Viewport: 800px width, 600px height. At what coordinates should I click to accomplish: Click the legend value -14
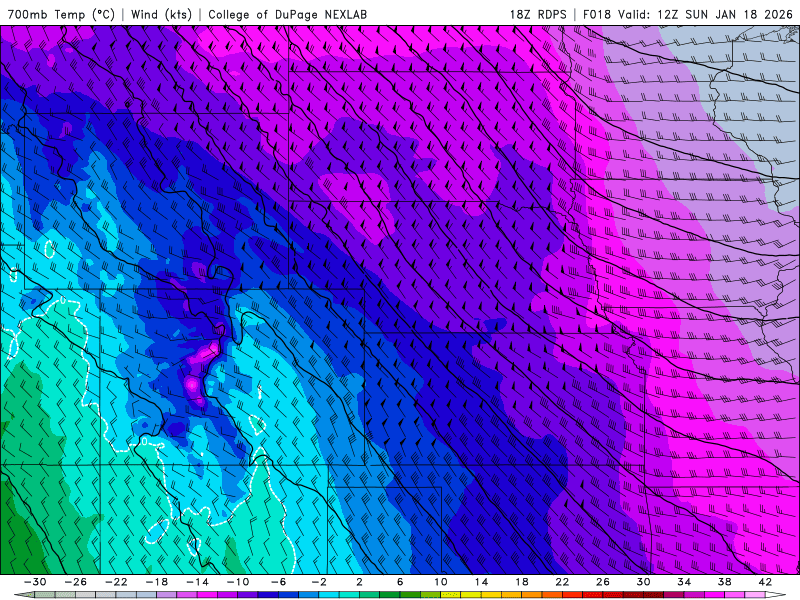pyautogui.click(x=197, y=582)
